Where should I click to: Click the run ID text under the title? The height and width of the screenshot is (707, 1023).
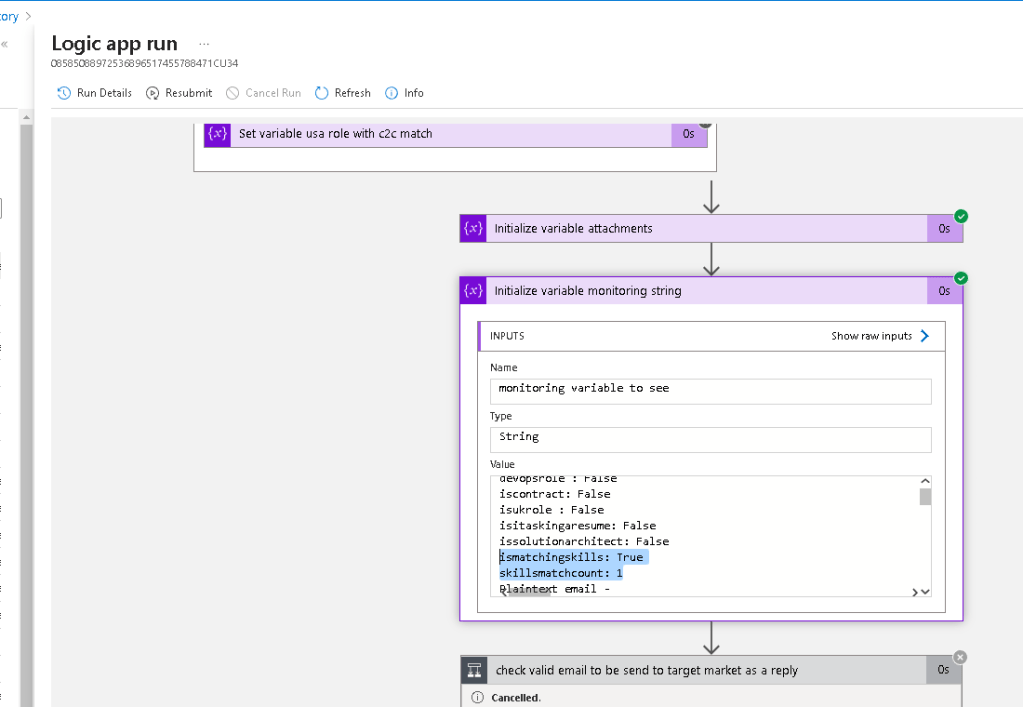click(x=144, y=63)
